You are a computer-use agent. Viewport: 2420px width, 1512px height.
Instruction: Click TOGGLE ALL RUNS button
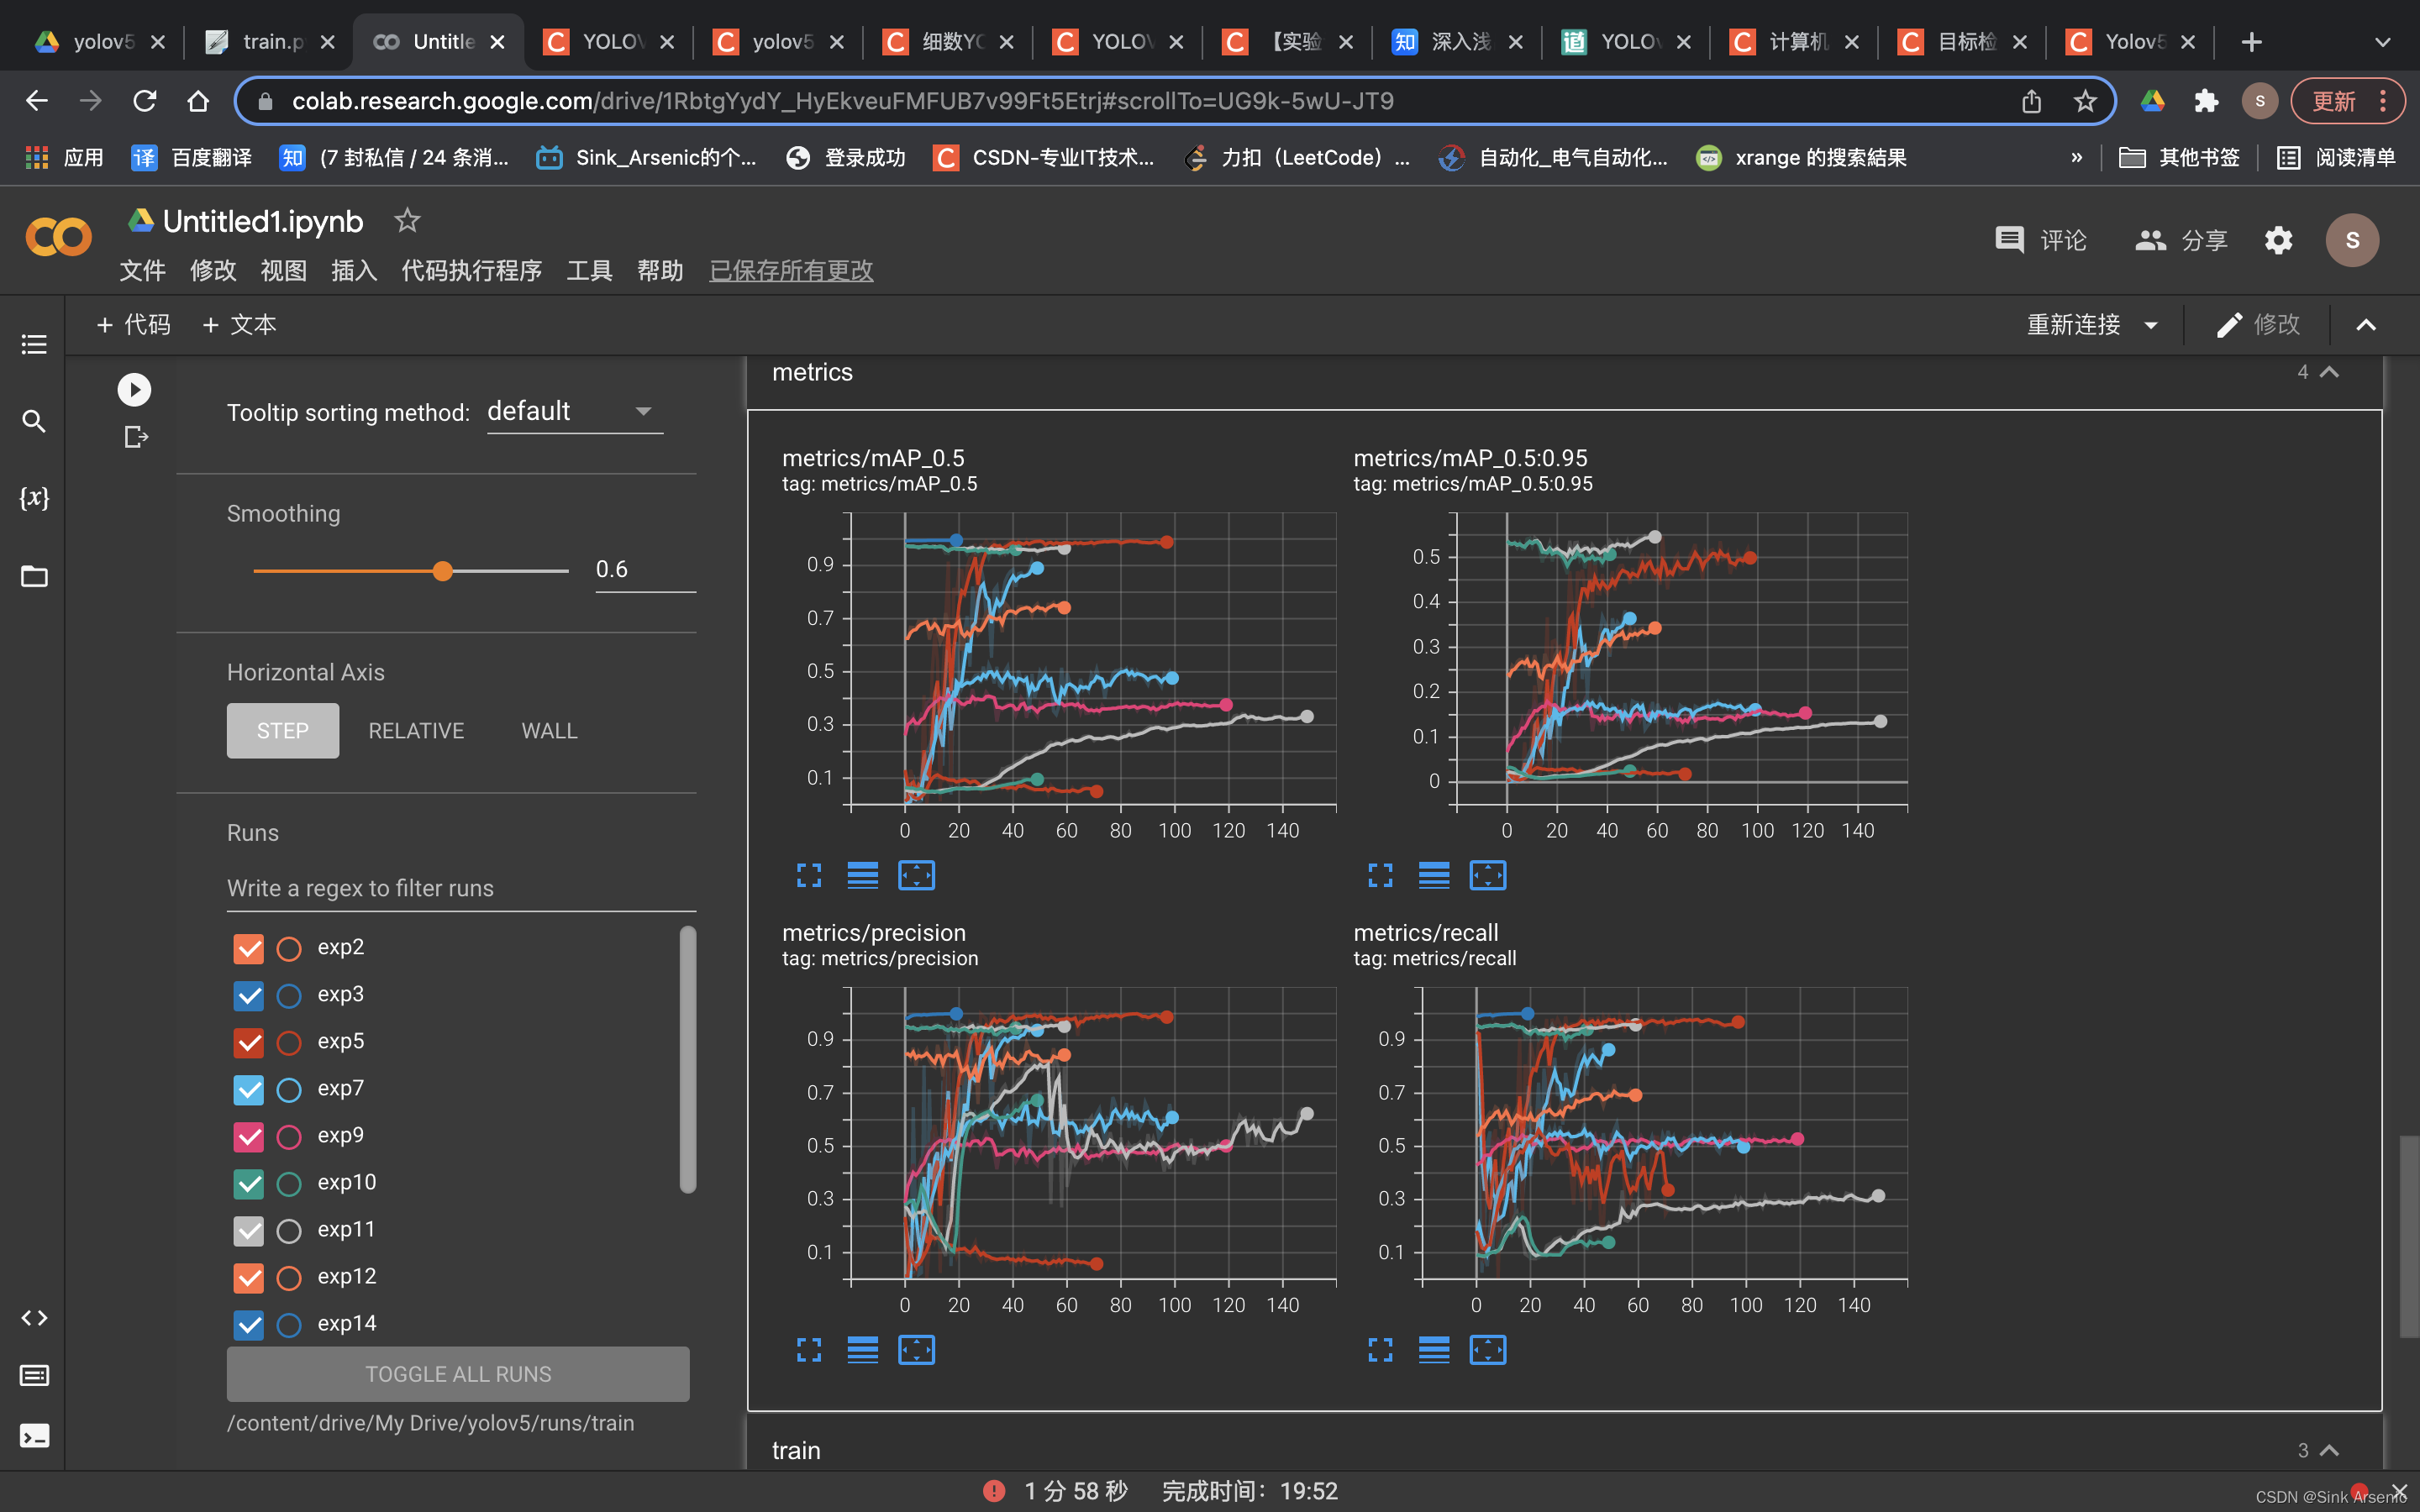pos(458,1374)
